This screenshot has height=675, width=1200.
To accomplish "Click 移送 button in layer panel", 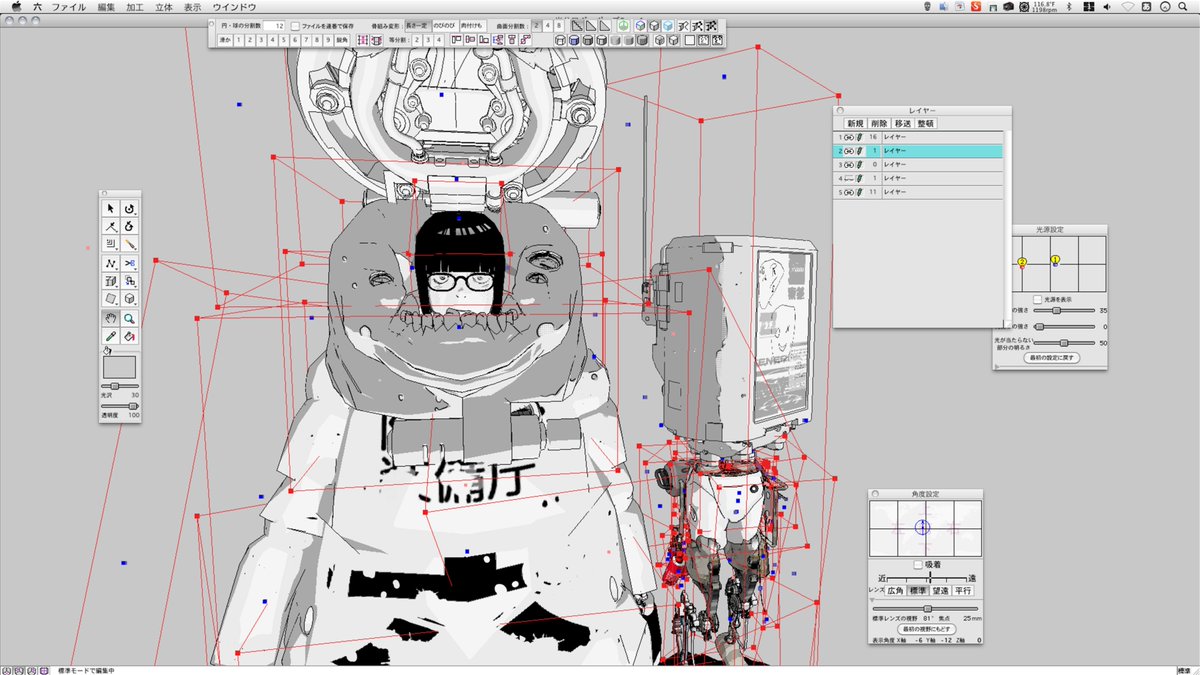I will click(x=902, y=123).
